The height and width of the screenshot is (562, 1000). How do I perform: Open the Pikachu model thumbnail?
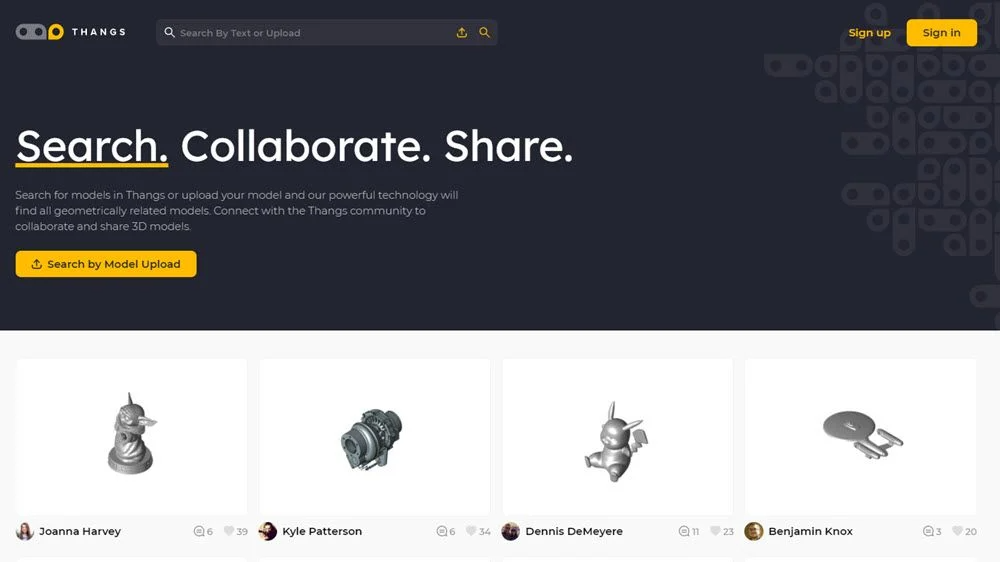617,437
